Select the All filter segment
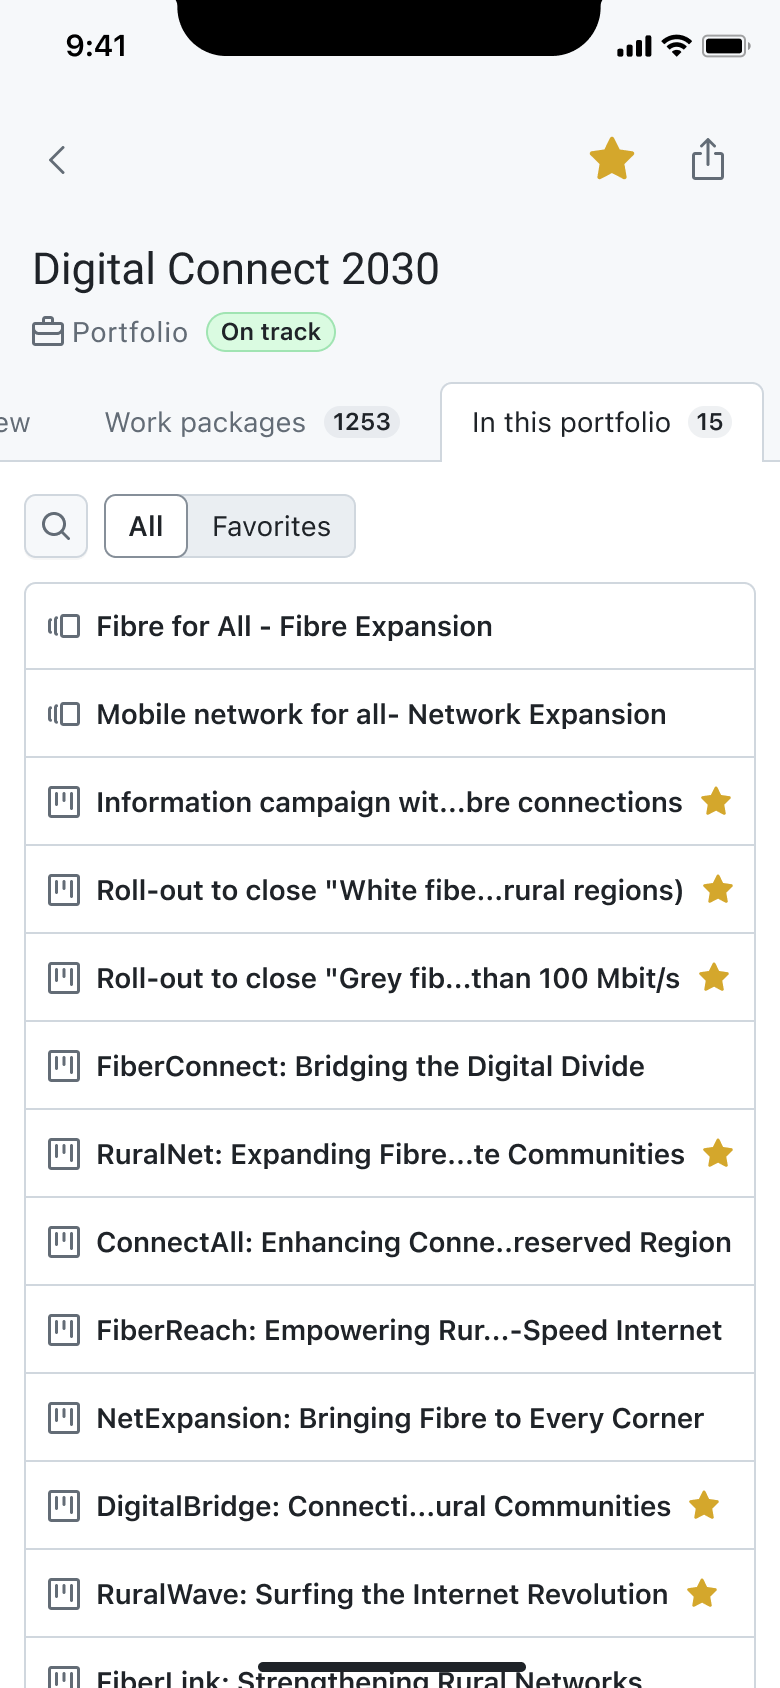 coord(146,526)
